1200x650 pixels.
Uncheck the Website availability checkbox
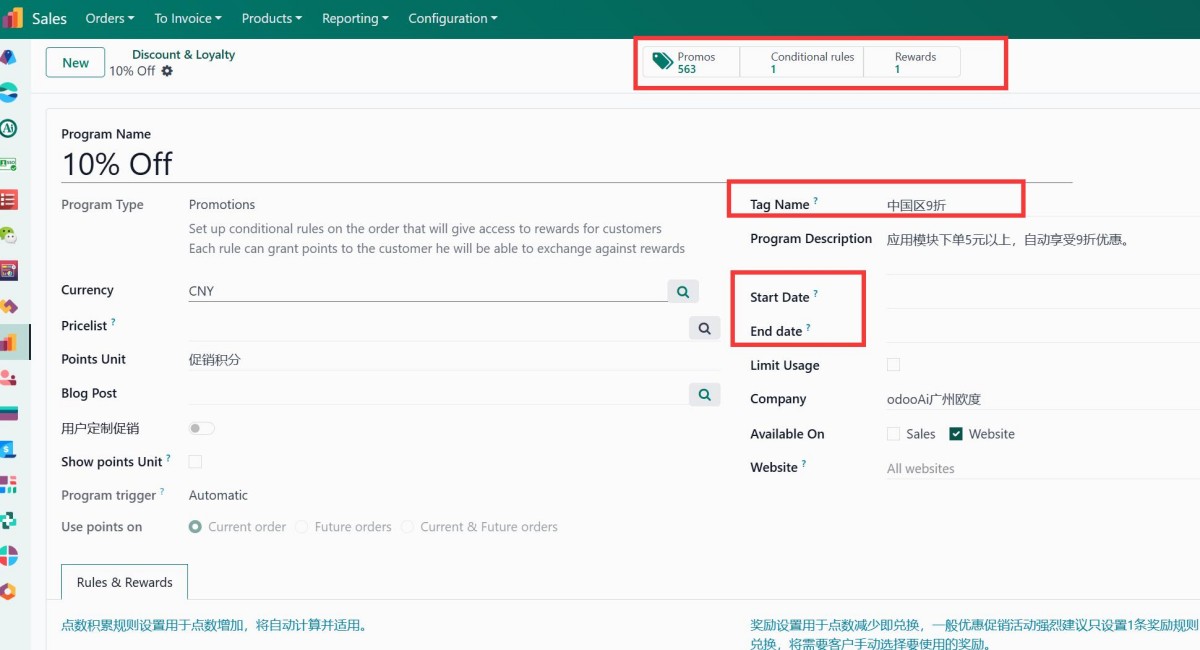pyautogui.click(x=956, y=434)
